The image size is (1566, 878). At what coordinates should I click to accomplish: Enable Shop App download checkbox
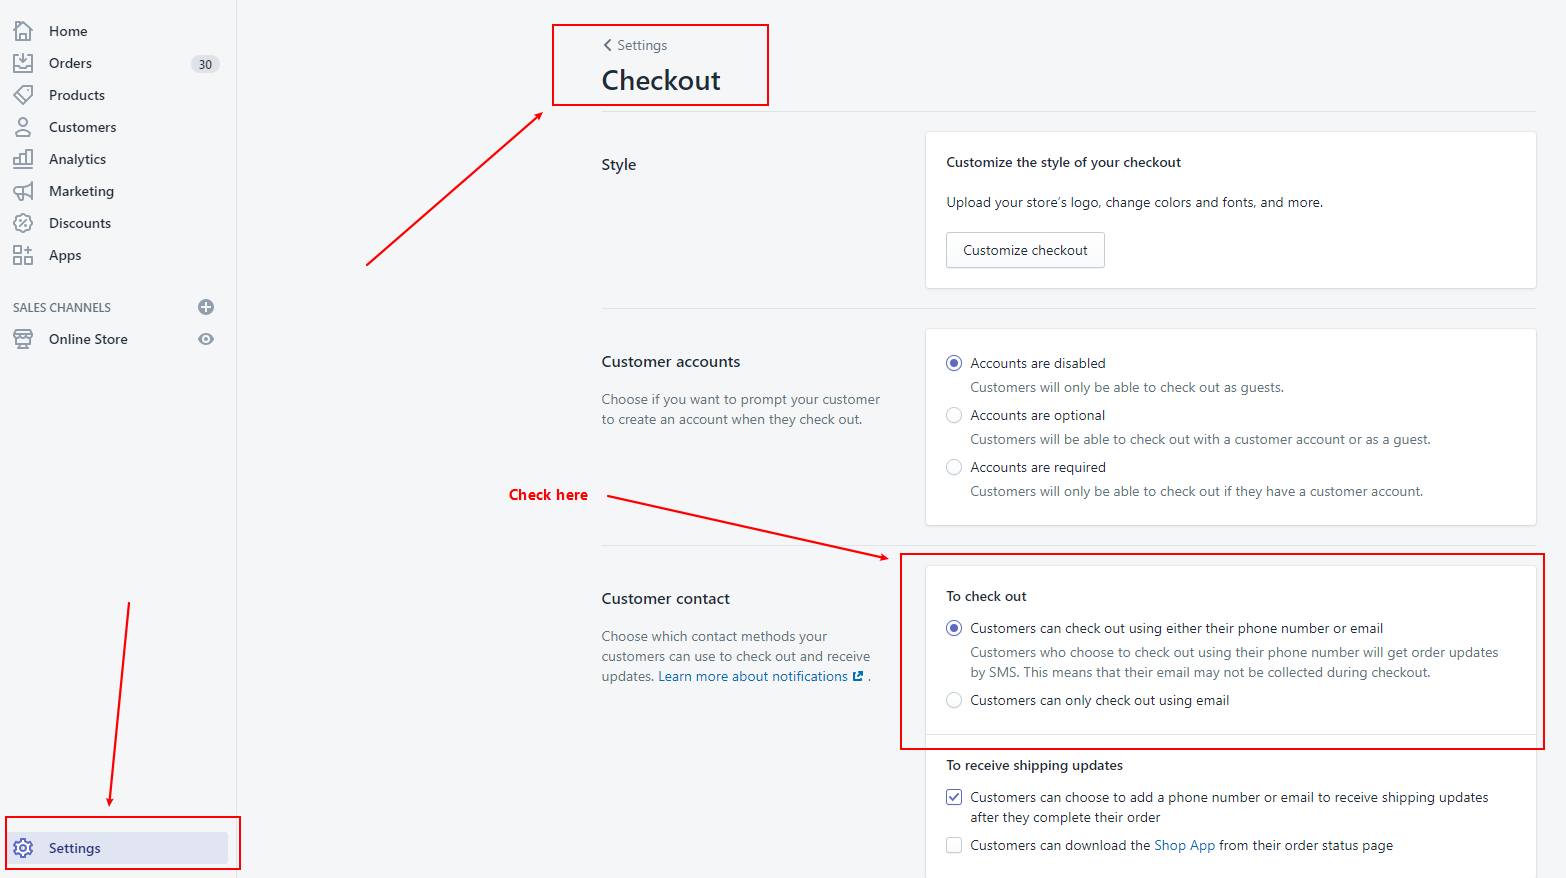pos(954,845)
